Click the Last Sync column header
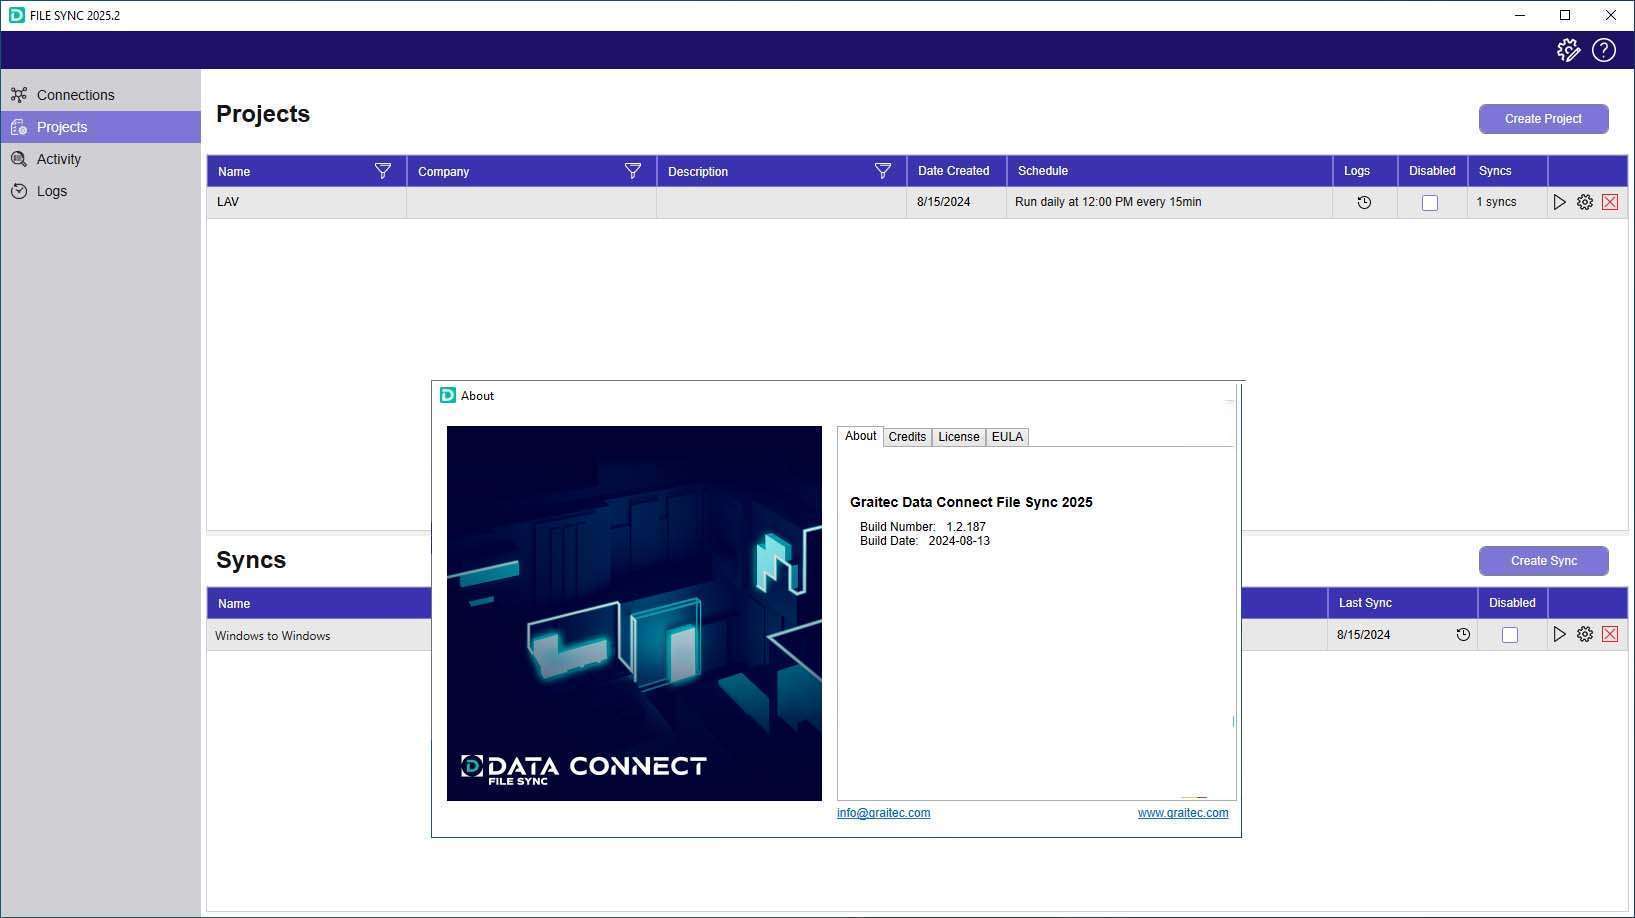Screen dimensions: 1635x918 1402,603
